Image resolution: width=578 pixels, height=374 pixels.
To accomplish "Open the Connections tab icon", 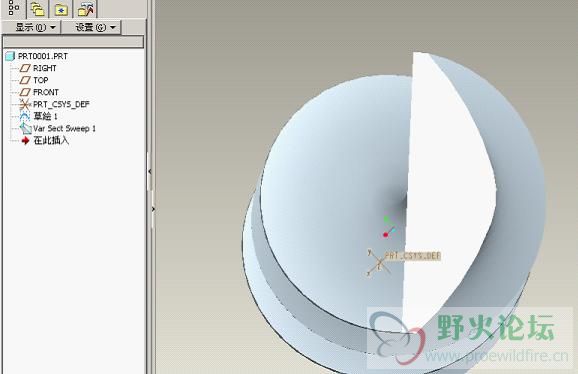I will pos(86,9).
